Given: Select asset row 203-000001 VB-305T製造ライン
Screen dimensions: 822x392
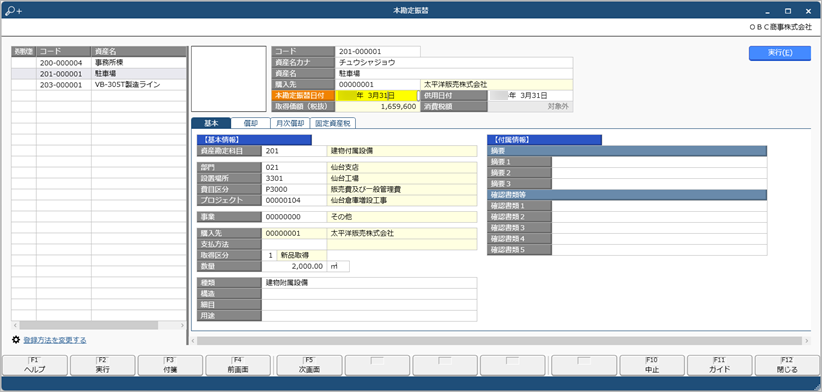Looking at the screenshot, I should tap(99, 84).
